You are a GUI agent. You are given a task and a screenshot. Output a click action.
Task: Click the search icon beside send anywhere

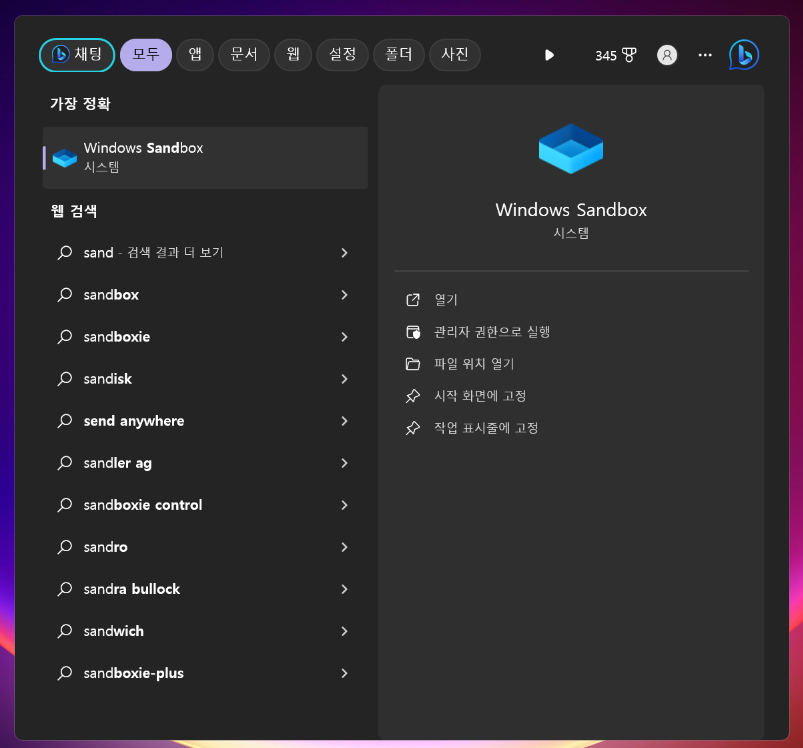tap(65, 421)
